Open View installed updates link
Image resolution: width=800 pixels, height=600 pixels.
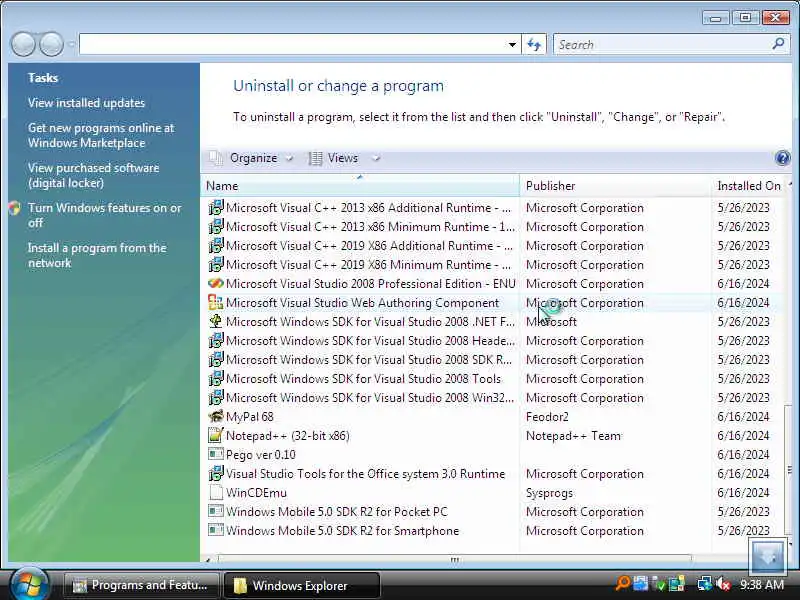[86, 103]
